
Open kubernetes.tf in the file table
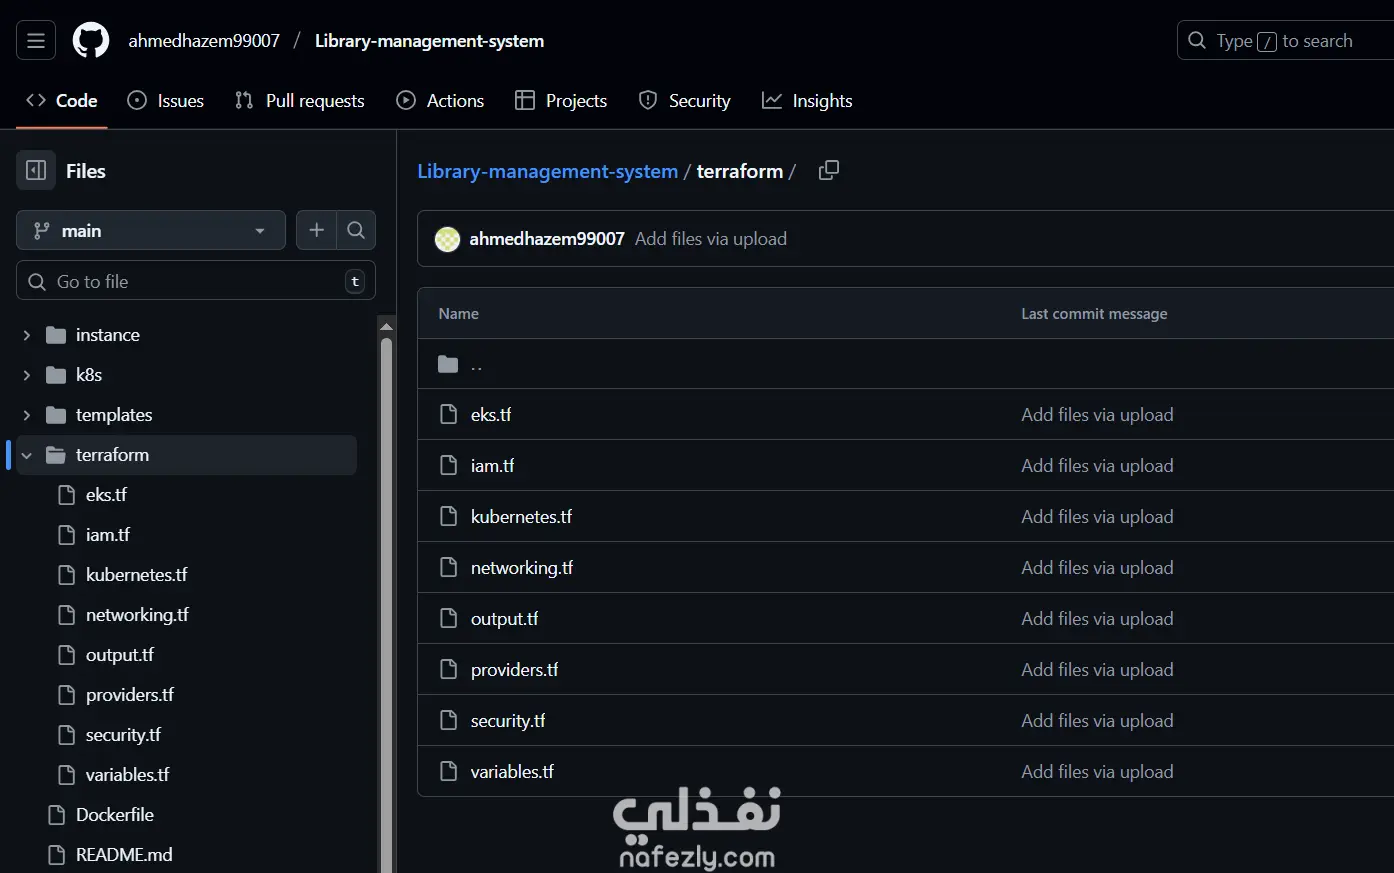(x=521, y=517)
